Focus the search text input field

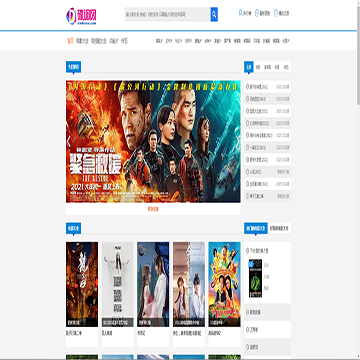[x=167, y=15]
